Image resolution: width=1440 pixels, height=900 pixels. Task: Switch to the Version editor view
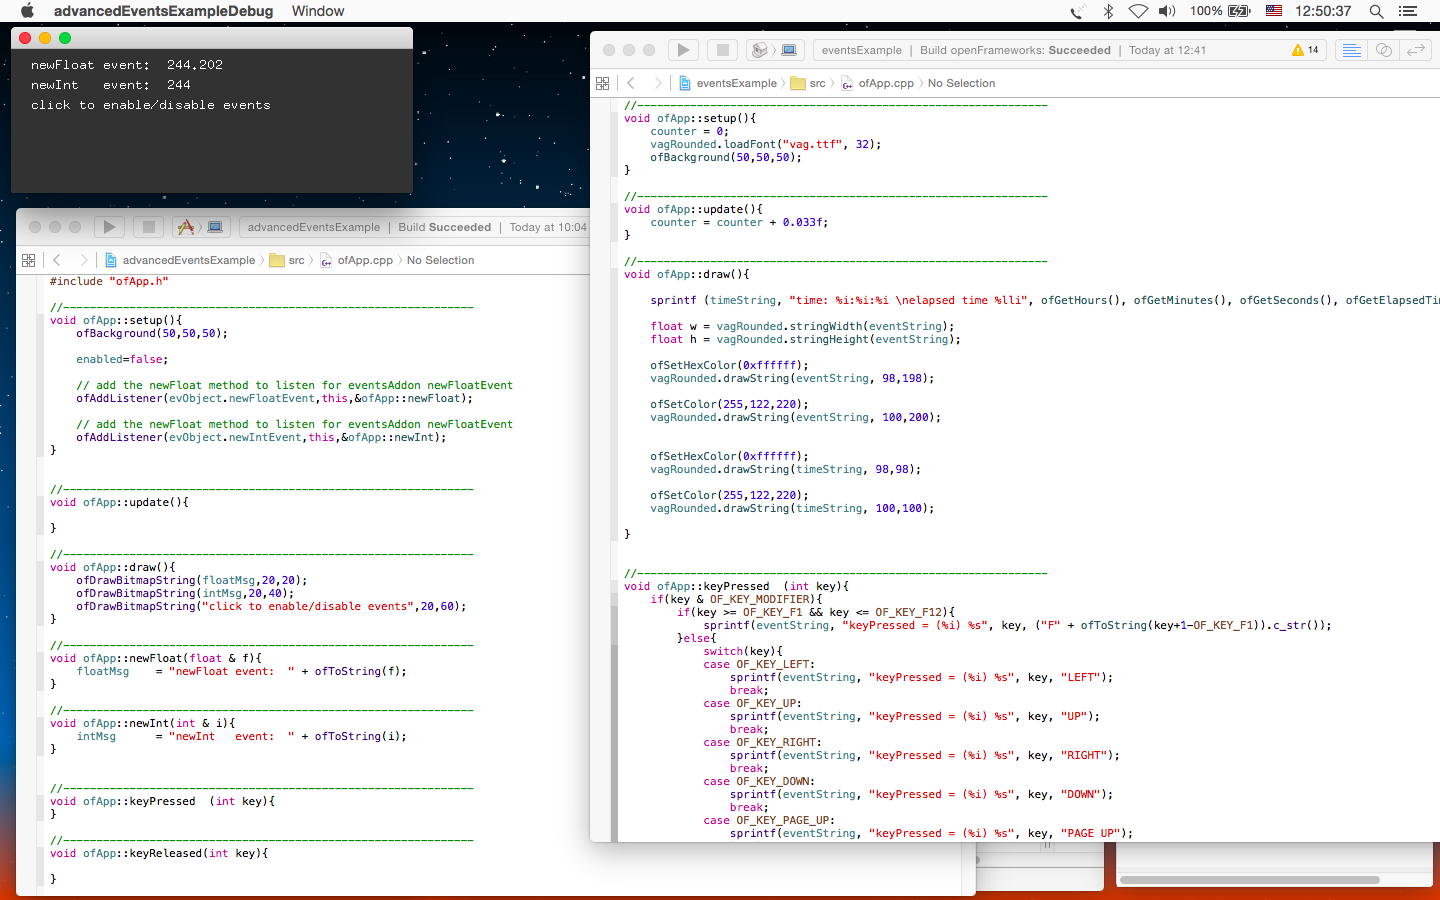coord(1416,50)
